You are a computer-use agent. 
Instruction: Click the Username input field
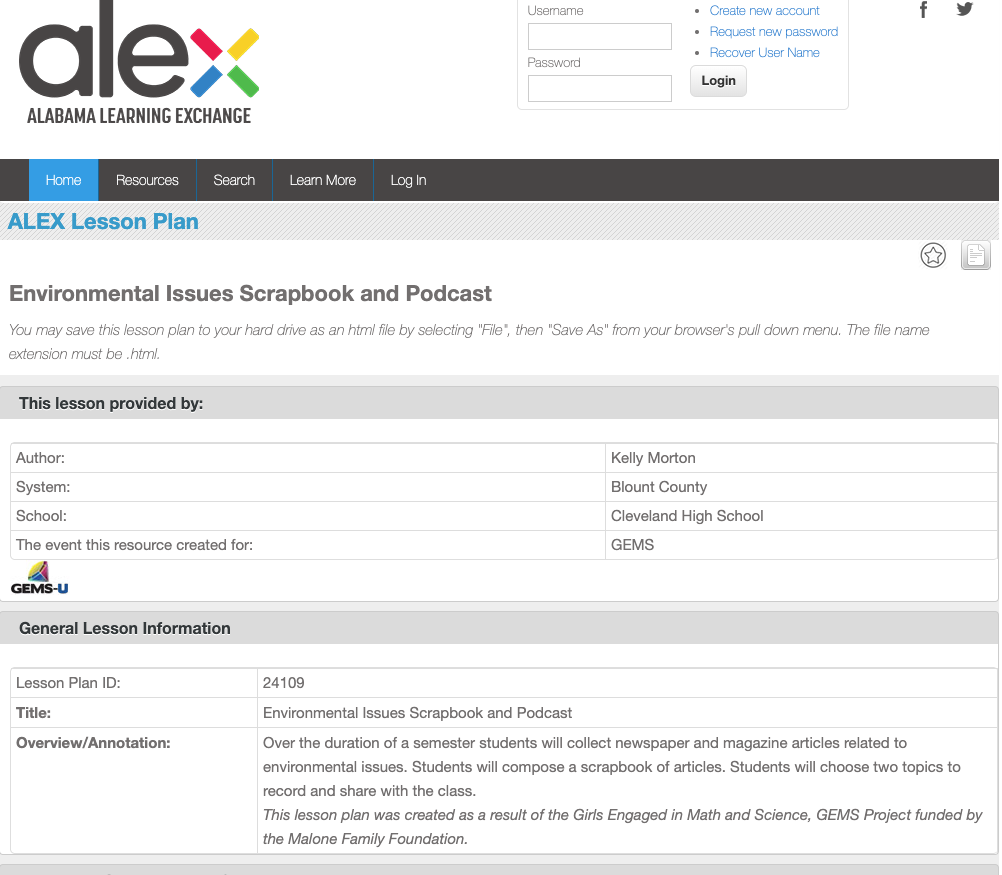click(599, 36)
